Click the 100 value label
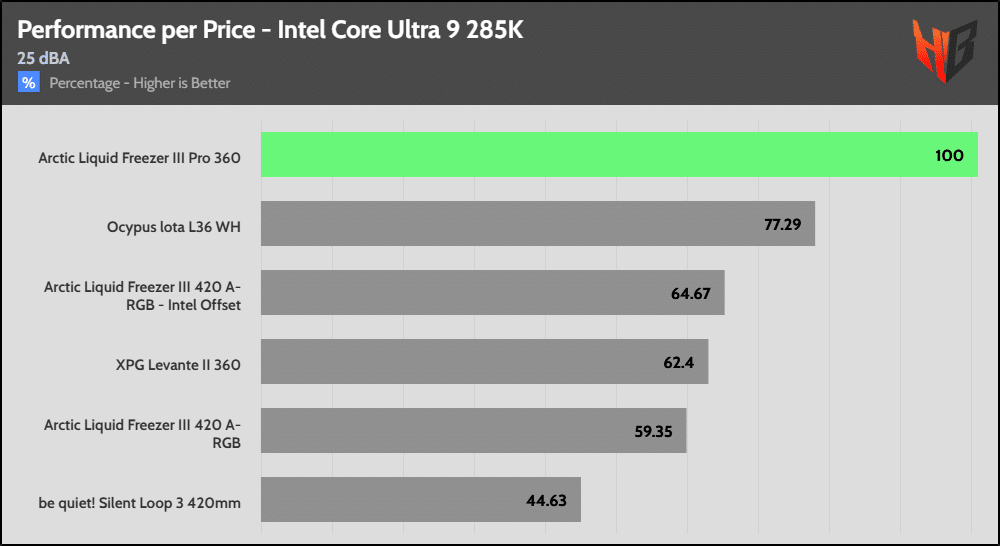Screen dimensions: 1000x546 point(949,155)
